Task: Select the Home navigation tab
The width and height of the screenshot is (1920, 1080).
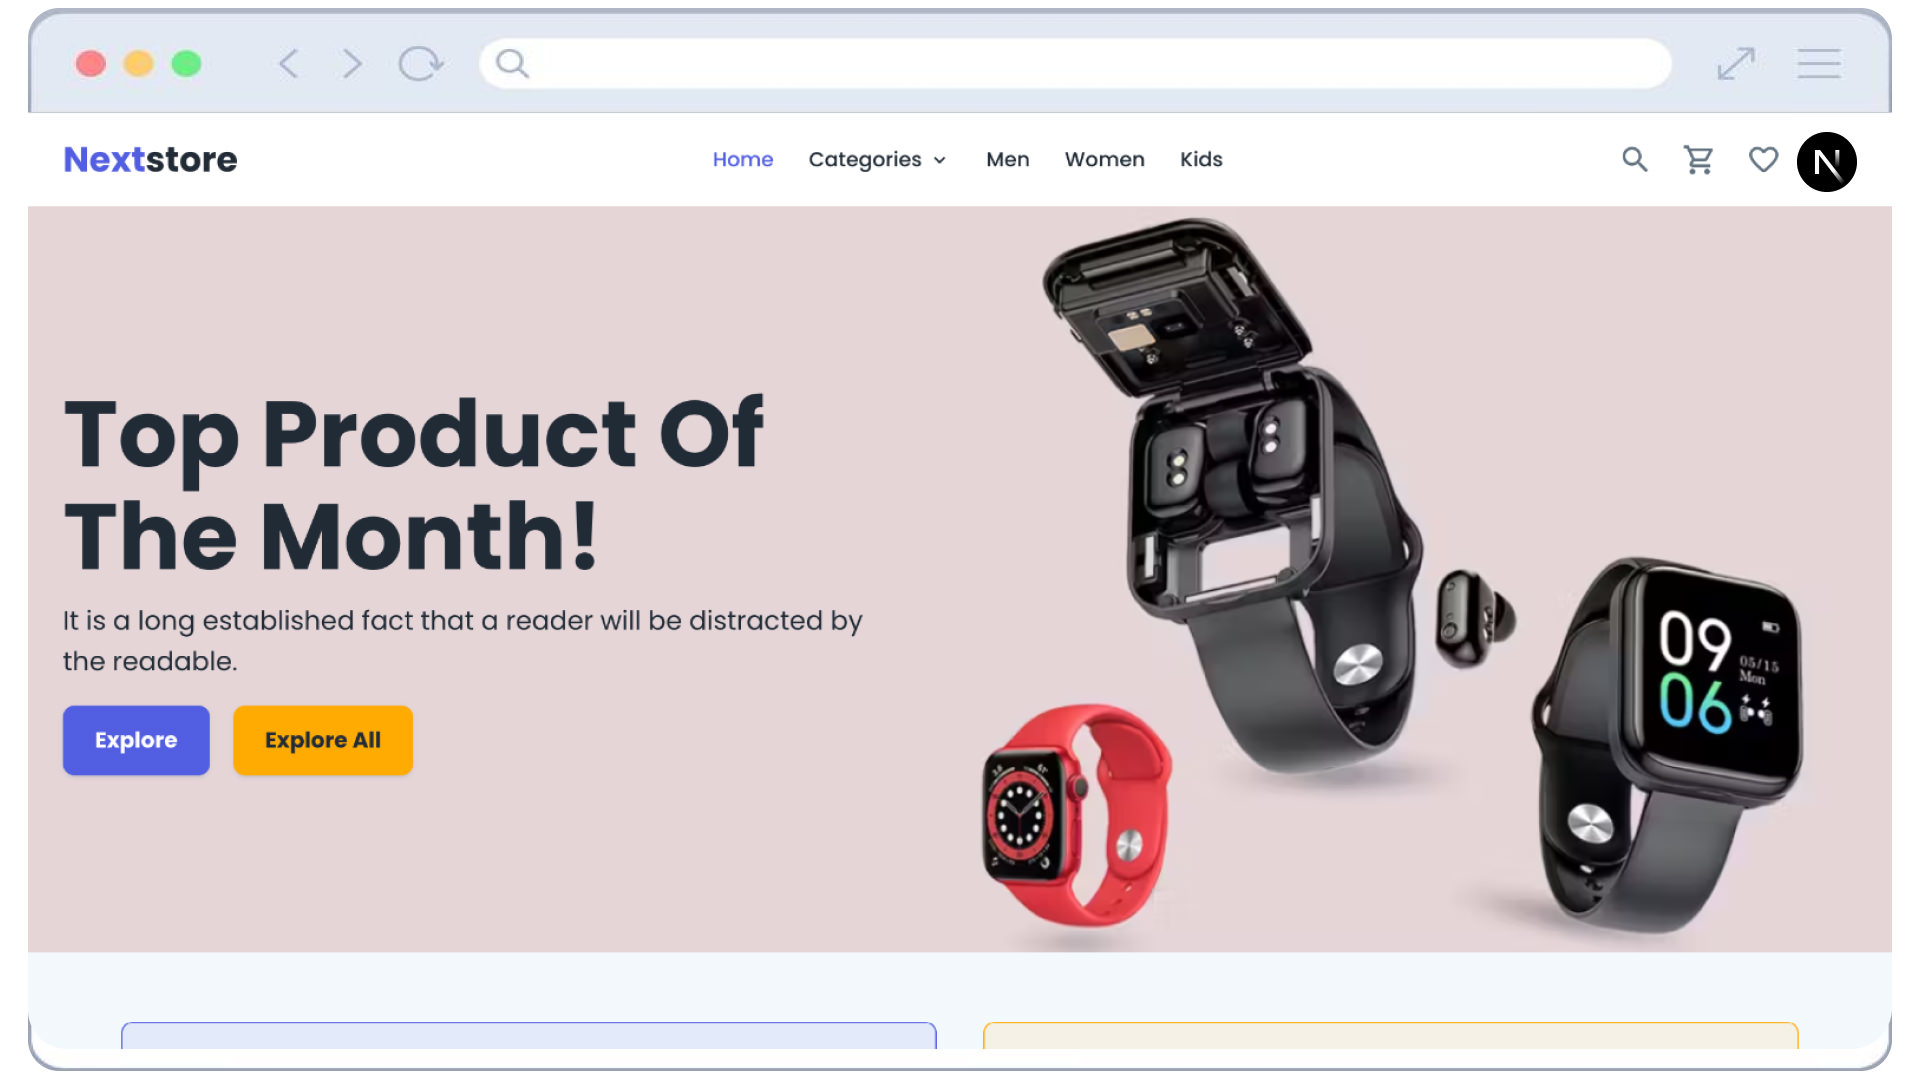Action: (x=742, y=160)
